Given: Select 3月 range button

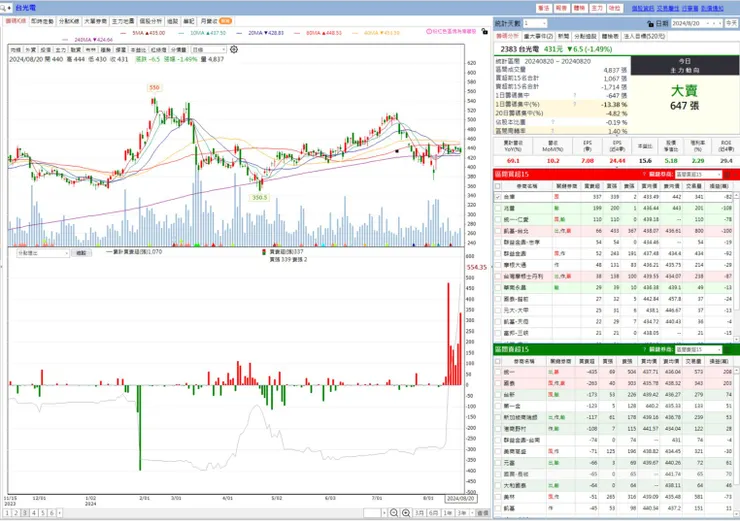Looking at the screenshot, I should click(x=419, y=513).
